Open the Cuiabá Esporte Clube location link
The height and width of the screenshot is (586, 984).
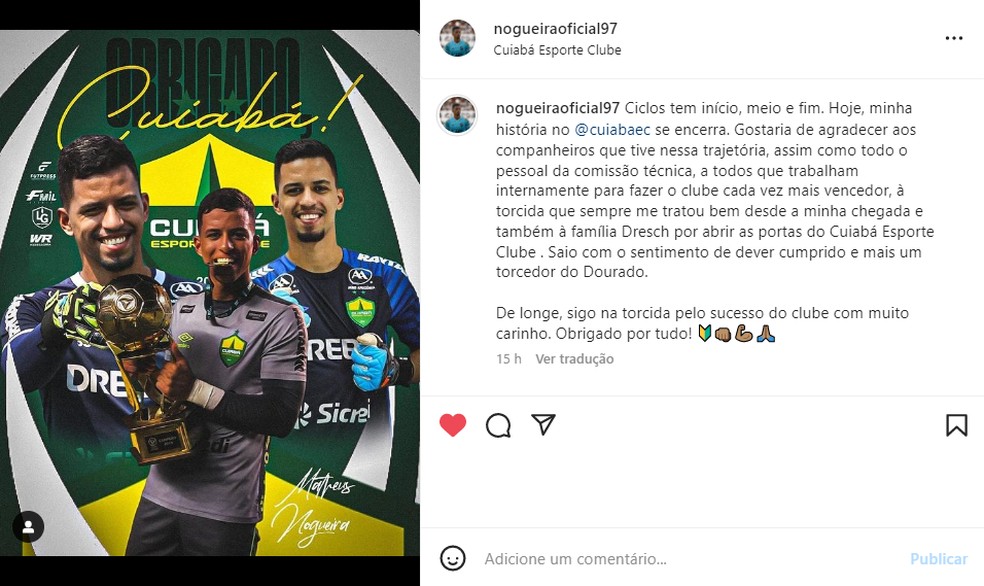(557, 50)
